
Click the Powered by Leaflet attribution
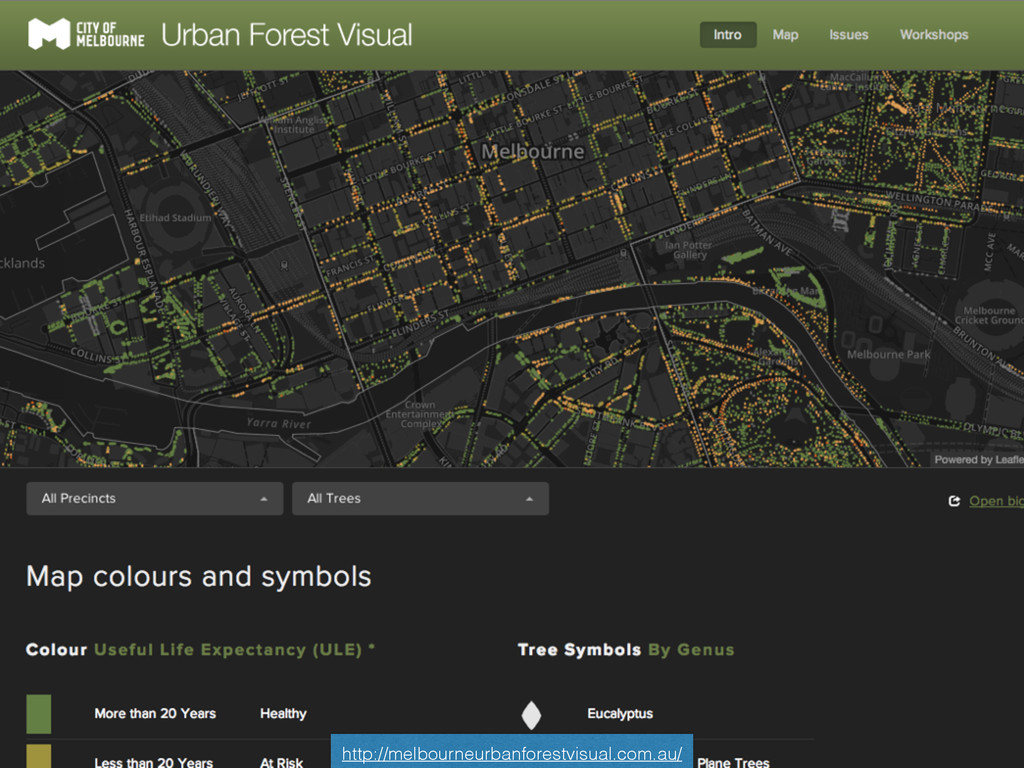(x=978, y=460)
